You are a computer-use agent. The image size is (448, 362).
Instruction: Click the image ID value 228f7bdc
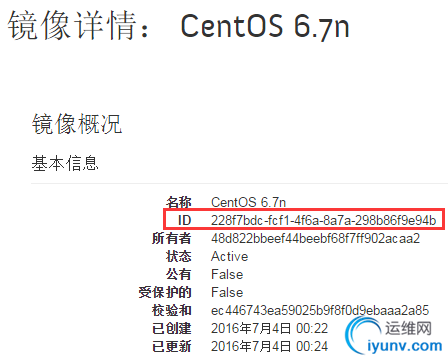324,220
